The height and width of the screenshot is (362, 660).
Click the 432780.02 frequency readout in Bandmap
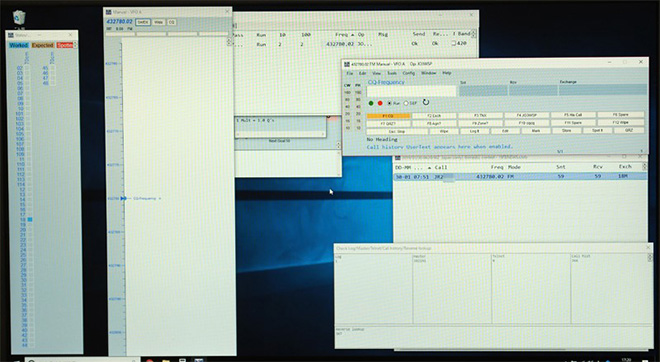point(119,21)
